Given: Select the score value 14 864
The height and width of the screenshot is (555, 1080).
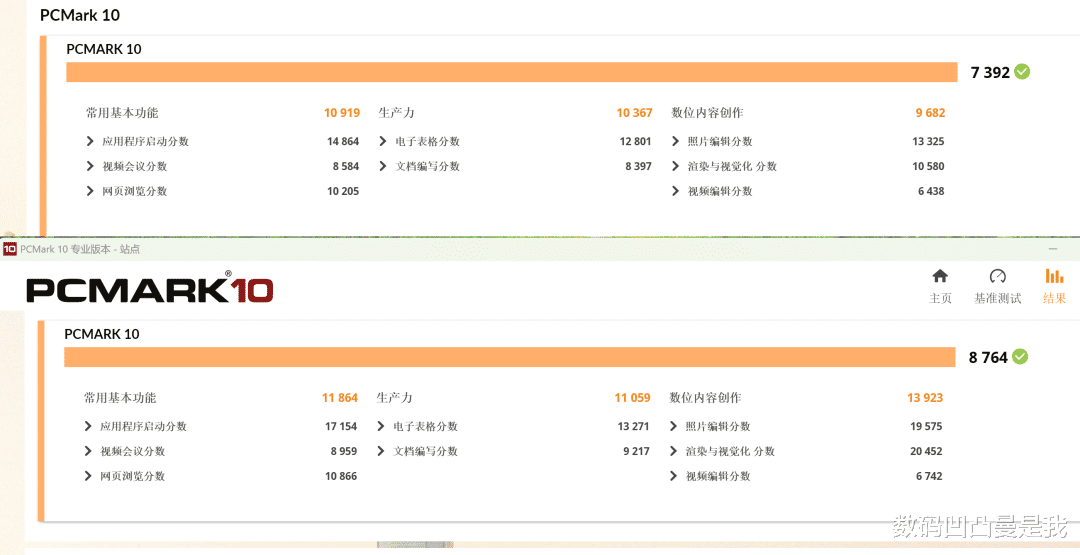Looking at the screenshot, I should (343, 141).
